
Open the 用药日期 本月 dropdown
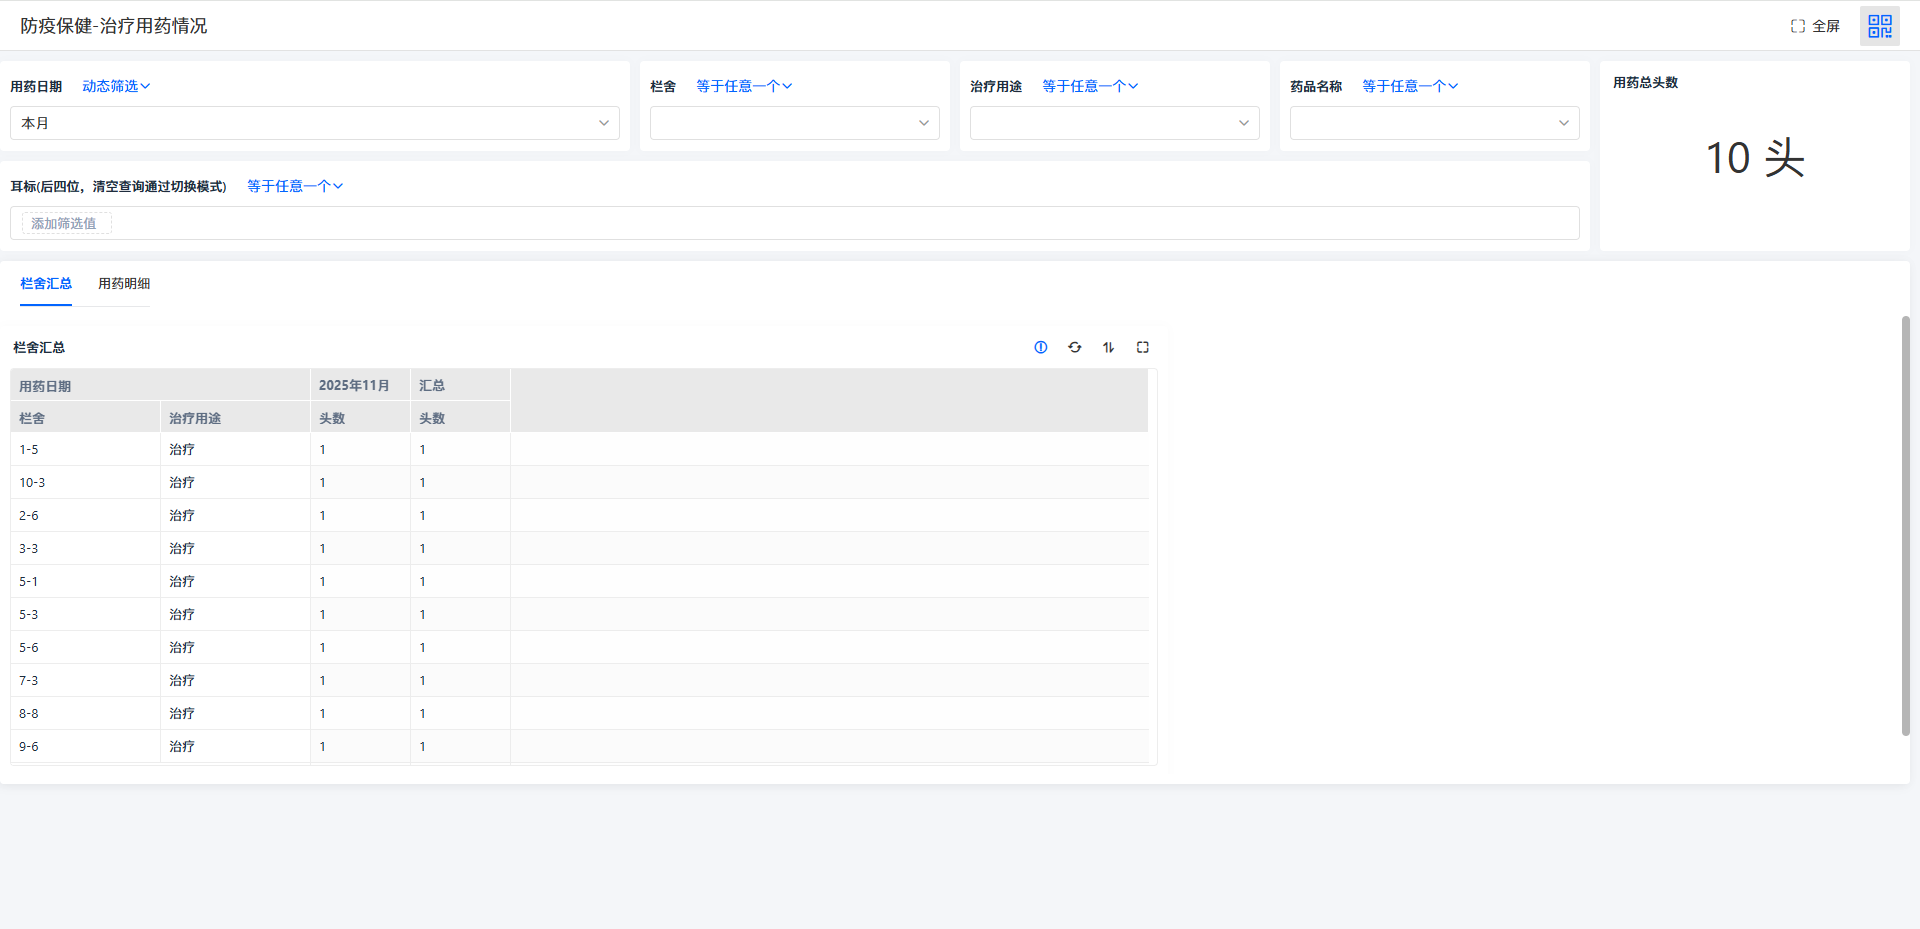[x=314, y=123]
